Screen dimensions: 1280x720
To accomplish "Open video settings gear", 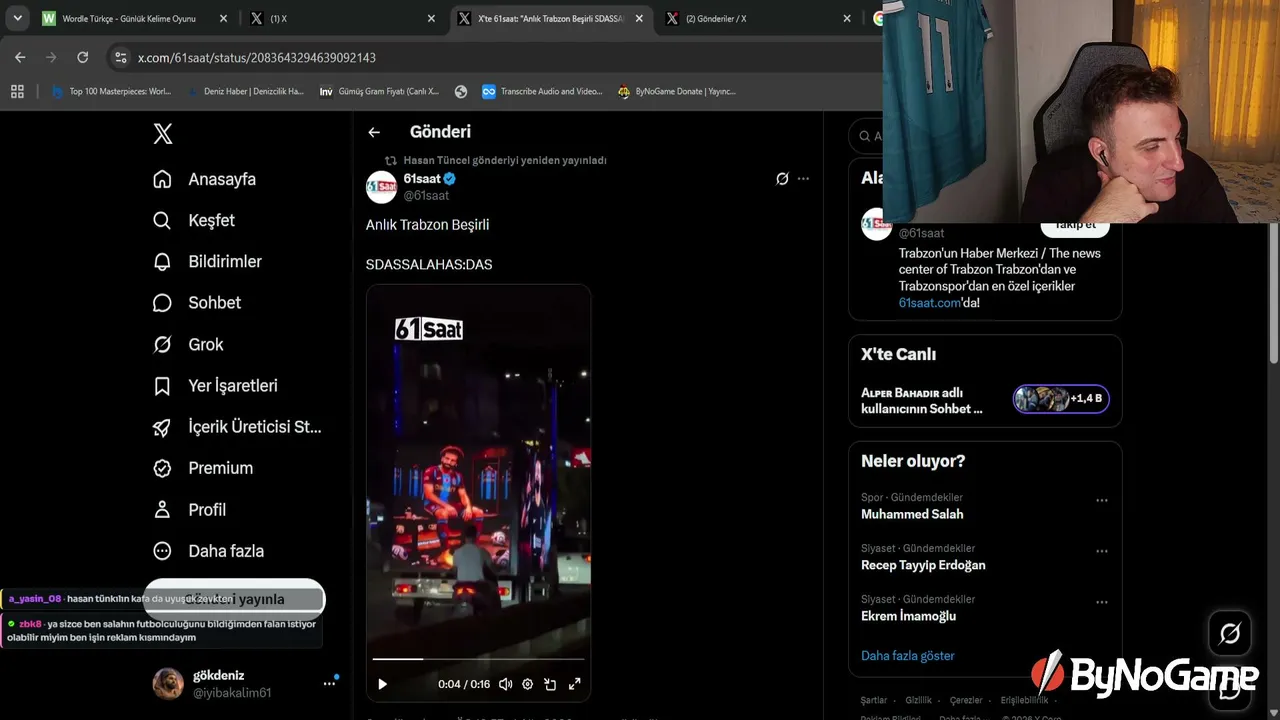I will (528, 684).
